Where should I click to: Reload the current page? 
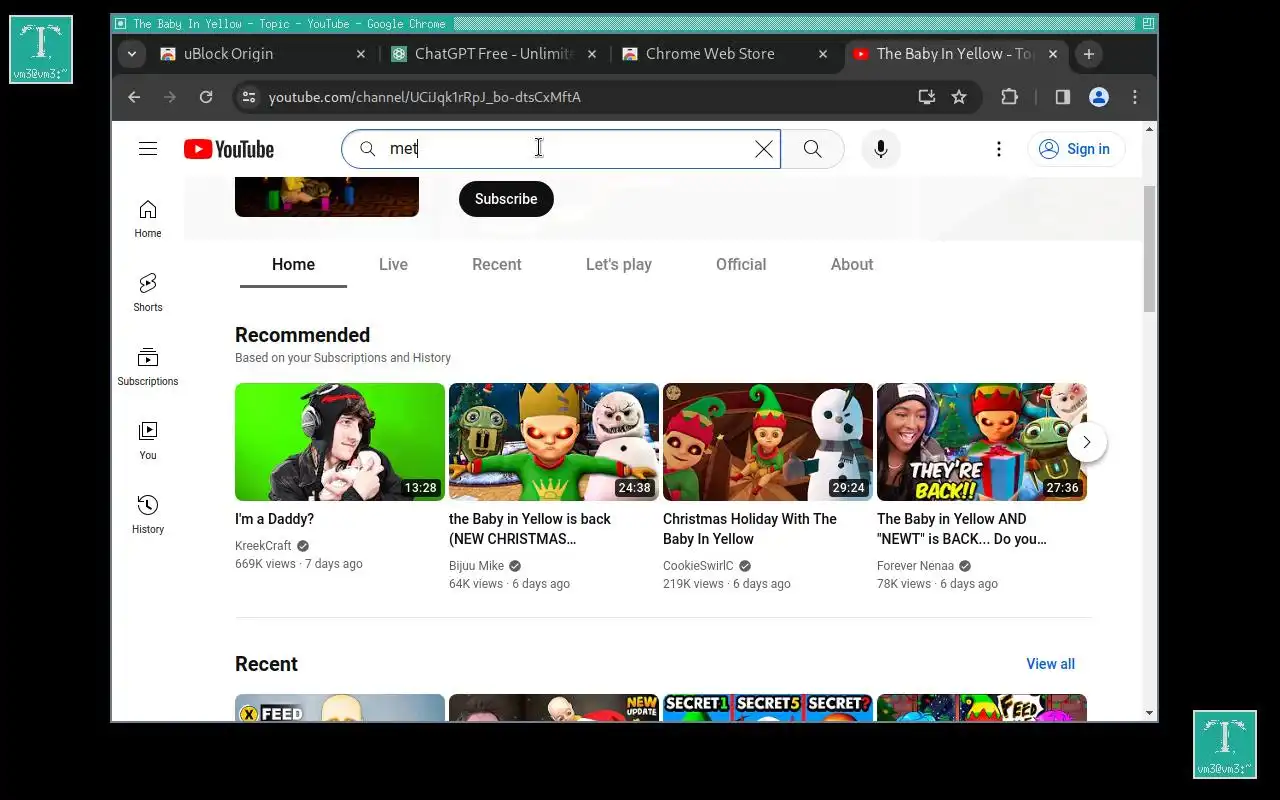(x=206, y=97)
